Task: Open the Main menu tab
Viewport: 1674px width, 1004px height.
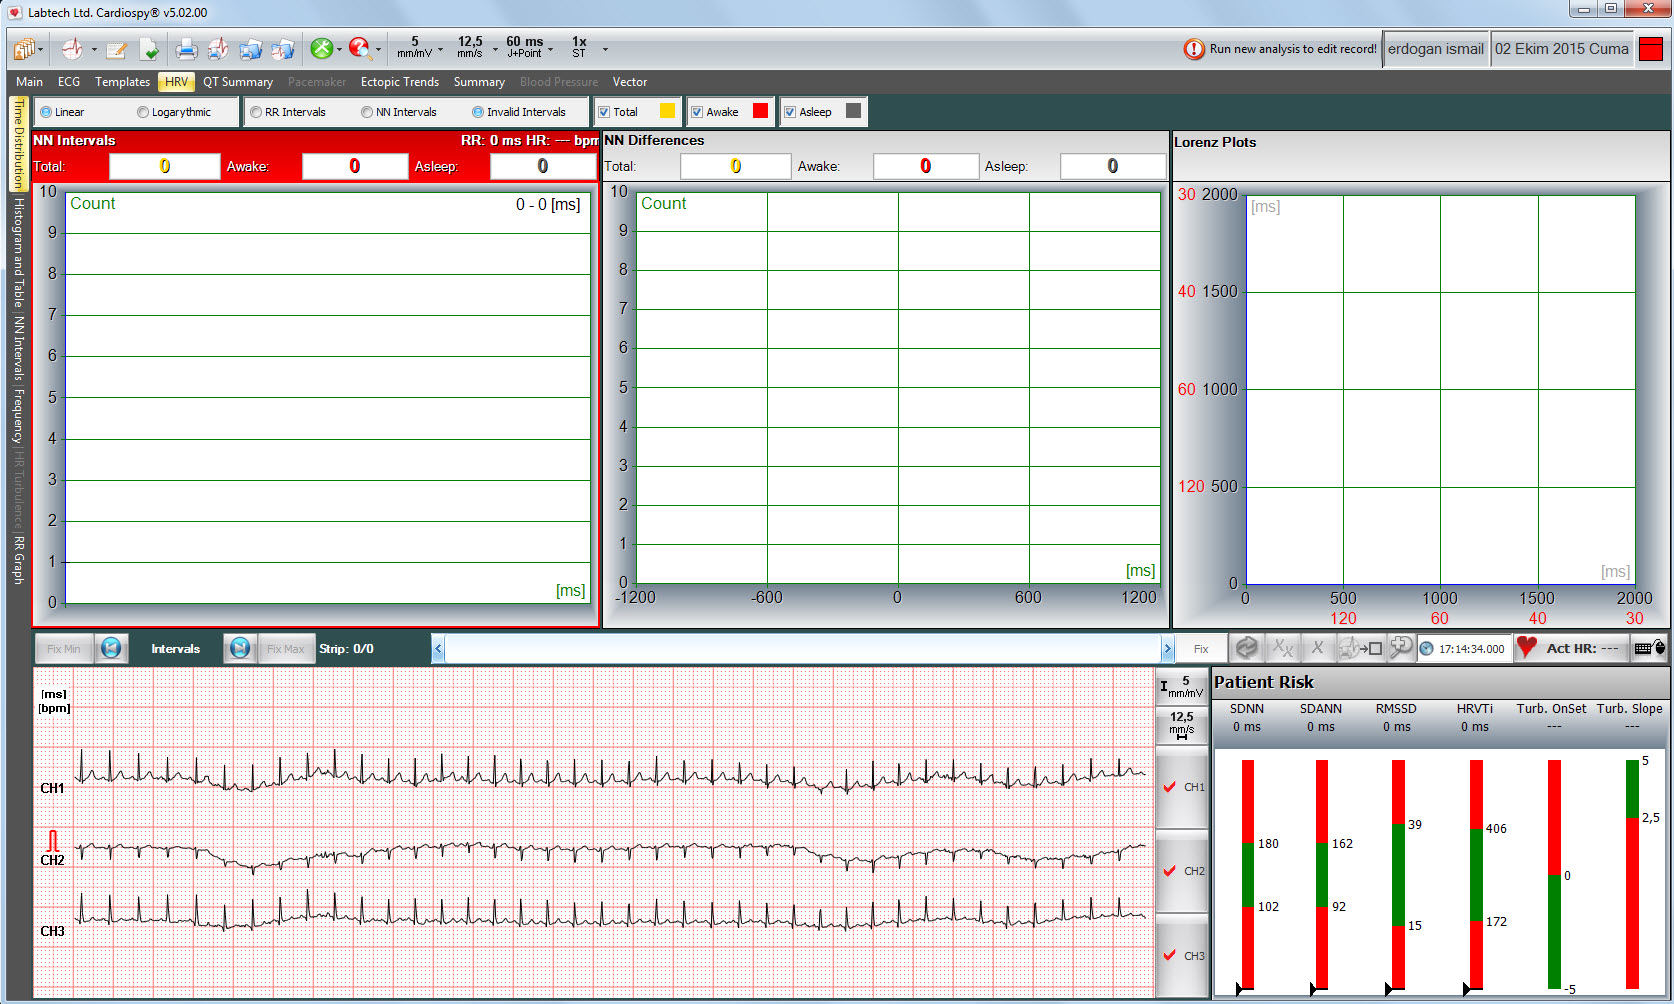Action: coord(29,82)
